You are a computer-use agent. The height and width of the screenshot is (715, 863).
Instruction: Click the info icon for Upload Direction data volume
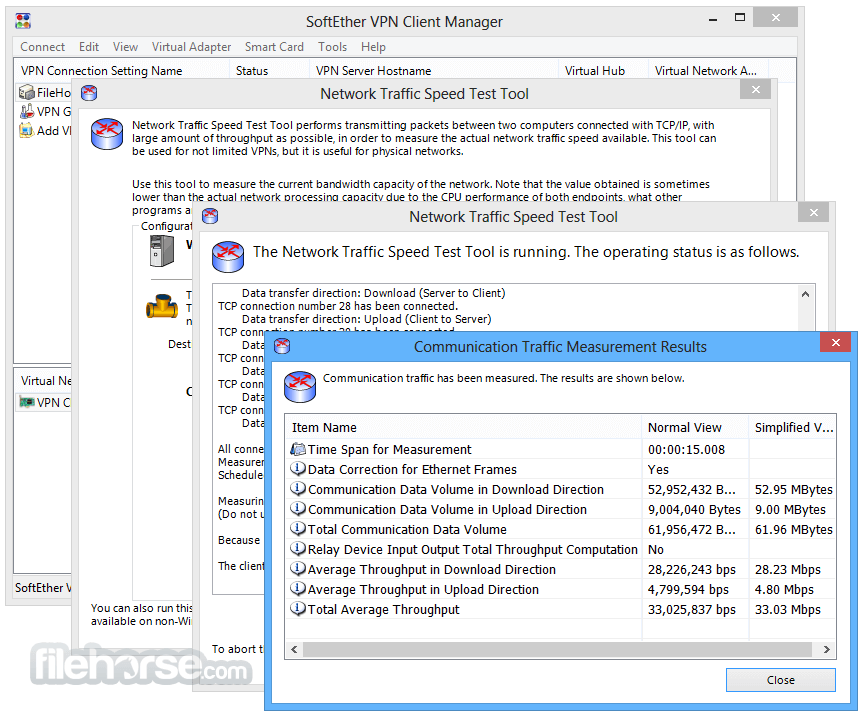coord(298,509)
